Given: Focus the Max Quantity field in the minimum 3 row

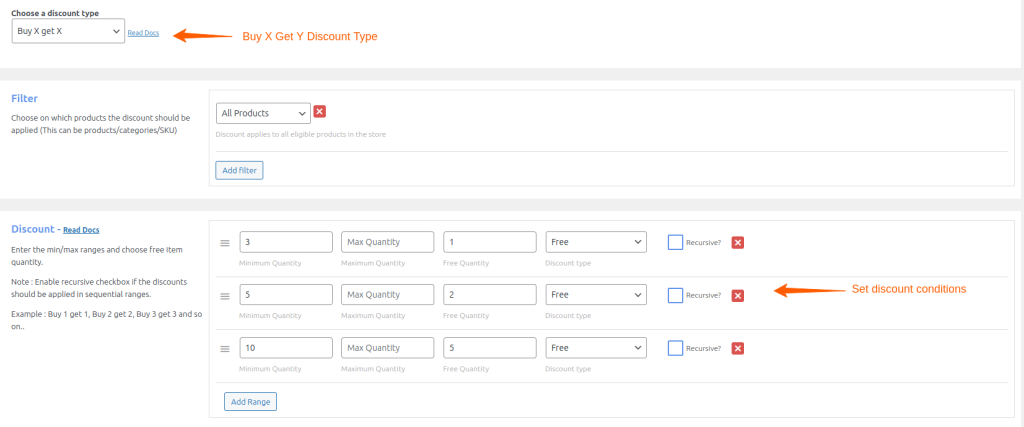Looking at the screenshot, I should tap(388, 242).
